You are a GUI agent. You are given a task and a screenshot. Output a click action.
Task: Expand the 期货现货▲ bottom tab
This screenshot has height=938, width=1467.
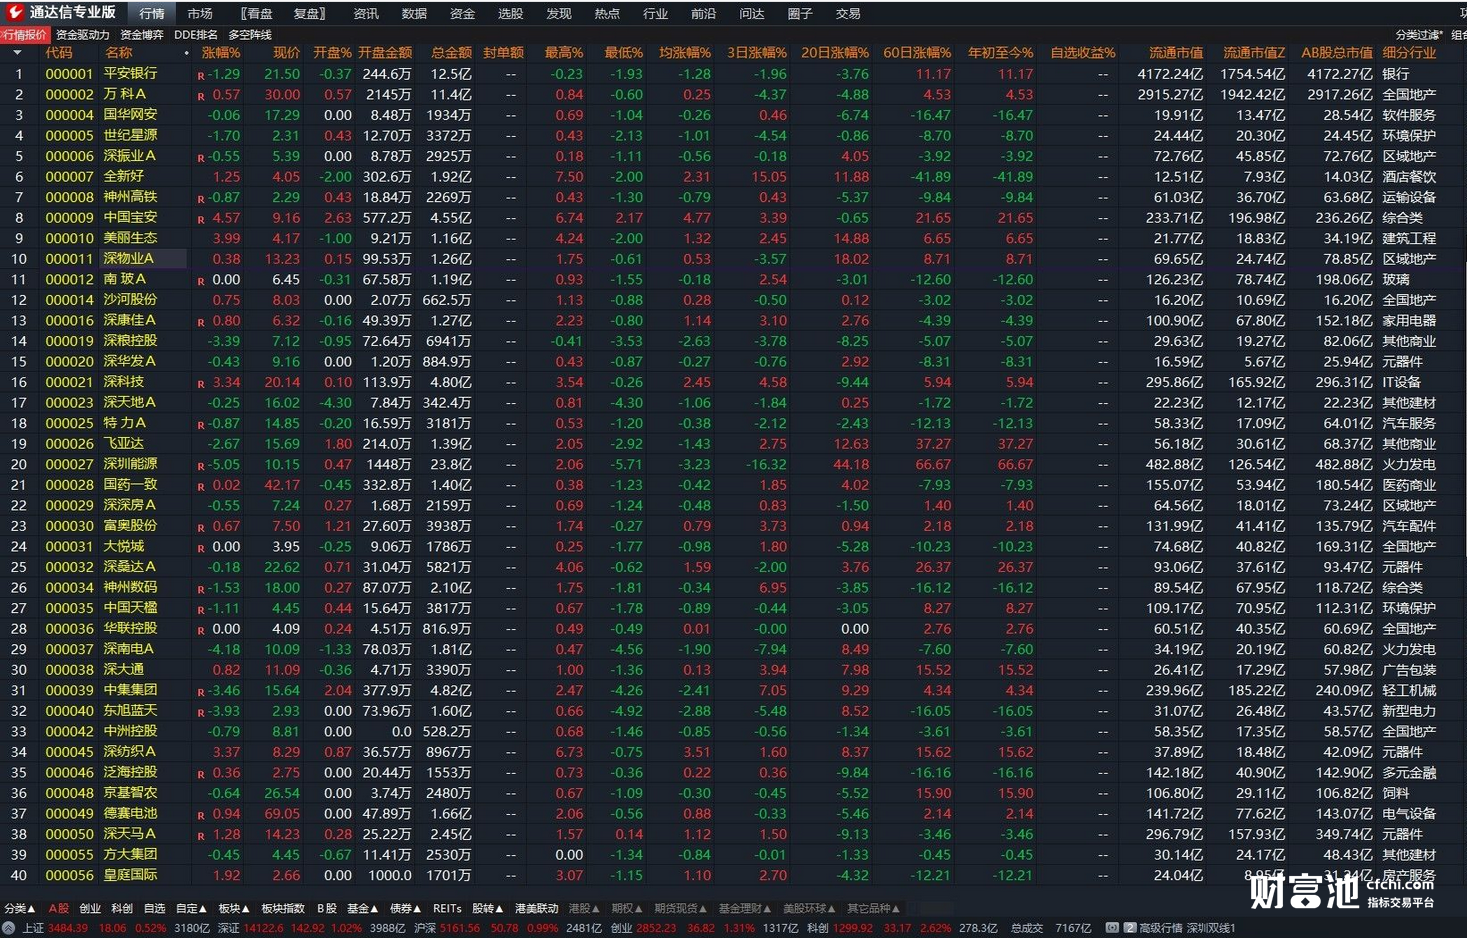680,909
